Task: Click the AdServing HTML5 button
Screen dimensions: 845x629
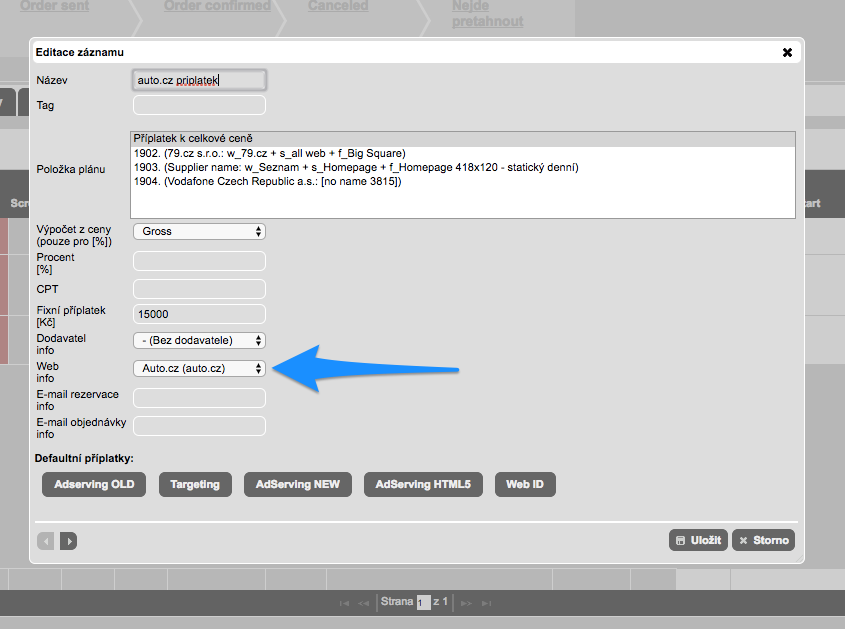Action: click(423, 485)
